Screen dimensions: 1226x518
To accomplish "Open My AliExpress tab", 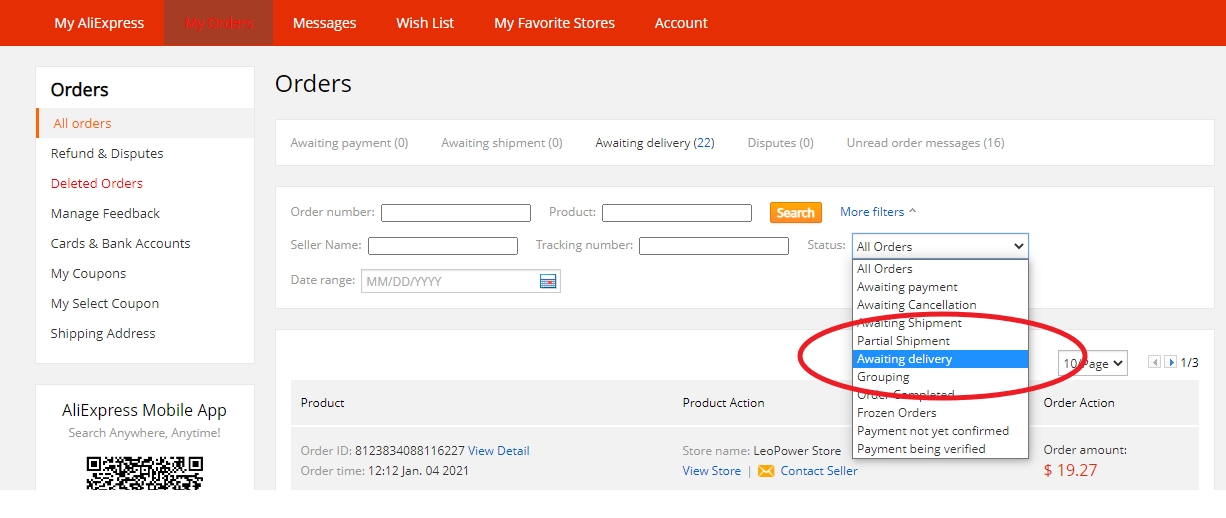I will pyautogui.click(x=99, y=22).
